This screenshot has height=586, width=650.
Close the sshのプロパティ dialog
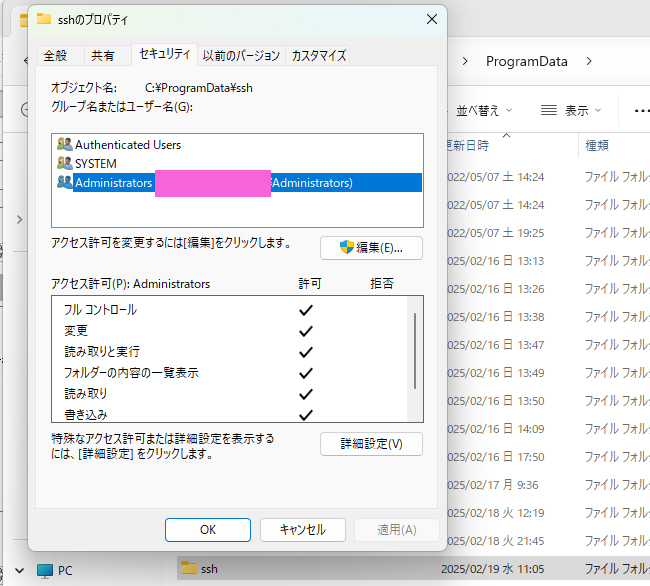[x=432, y=19]
